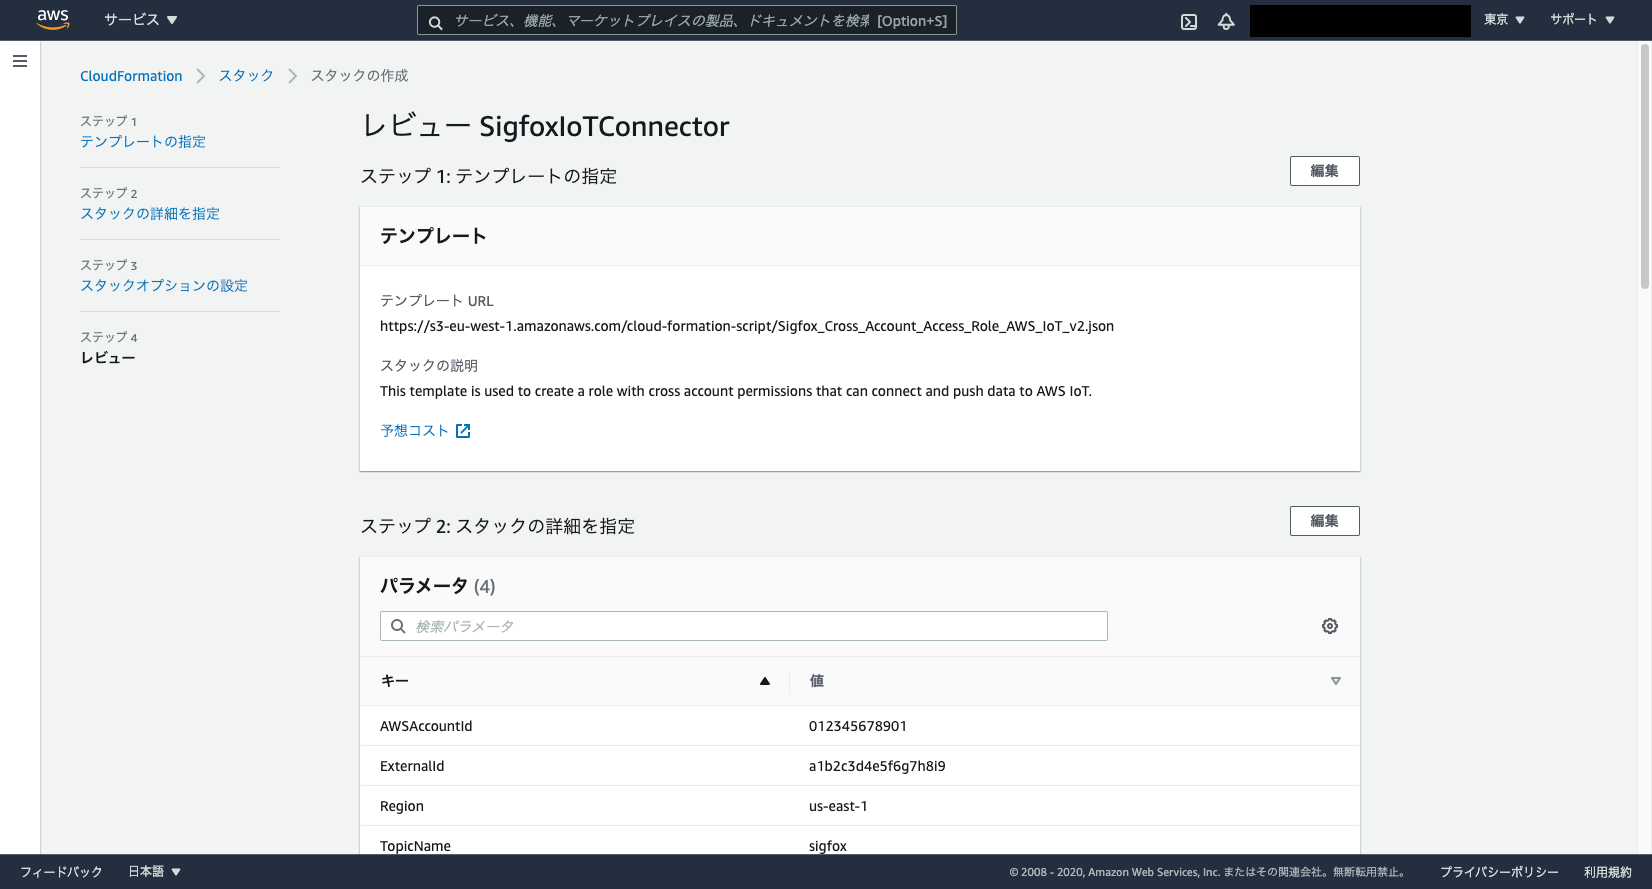Click the template URL text
Image resolution: width=1652 pixels, height=889 pixels.
point(747,326)
